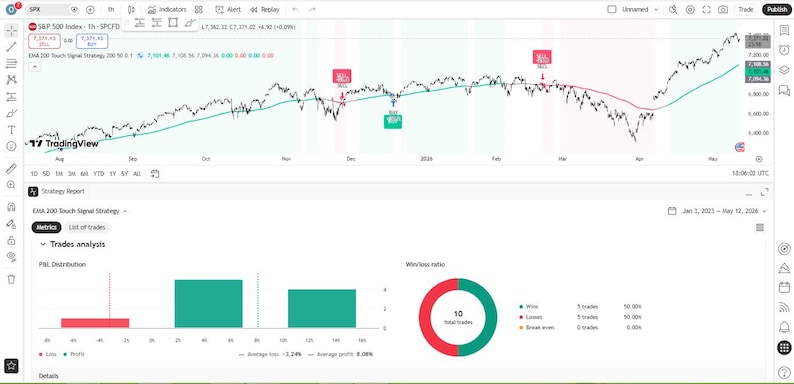The image size is (794, 384).
Task: Select the crosshair cursor tool
Action: click(x=11, y=30)
